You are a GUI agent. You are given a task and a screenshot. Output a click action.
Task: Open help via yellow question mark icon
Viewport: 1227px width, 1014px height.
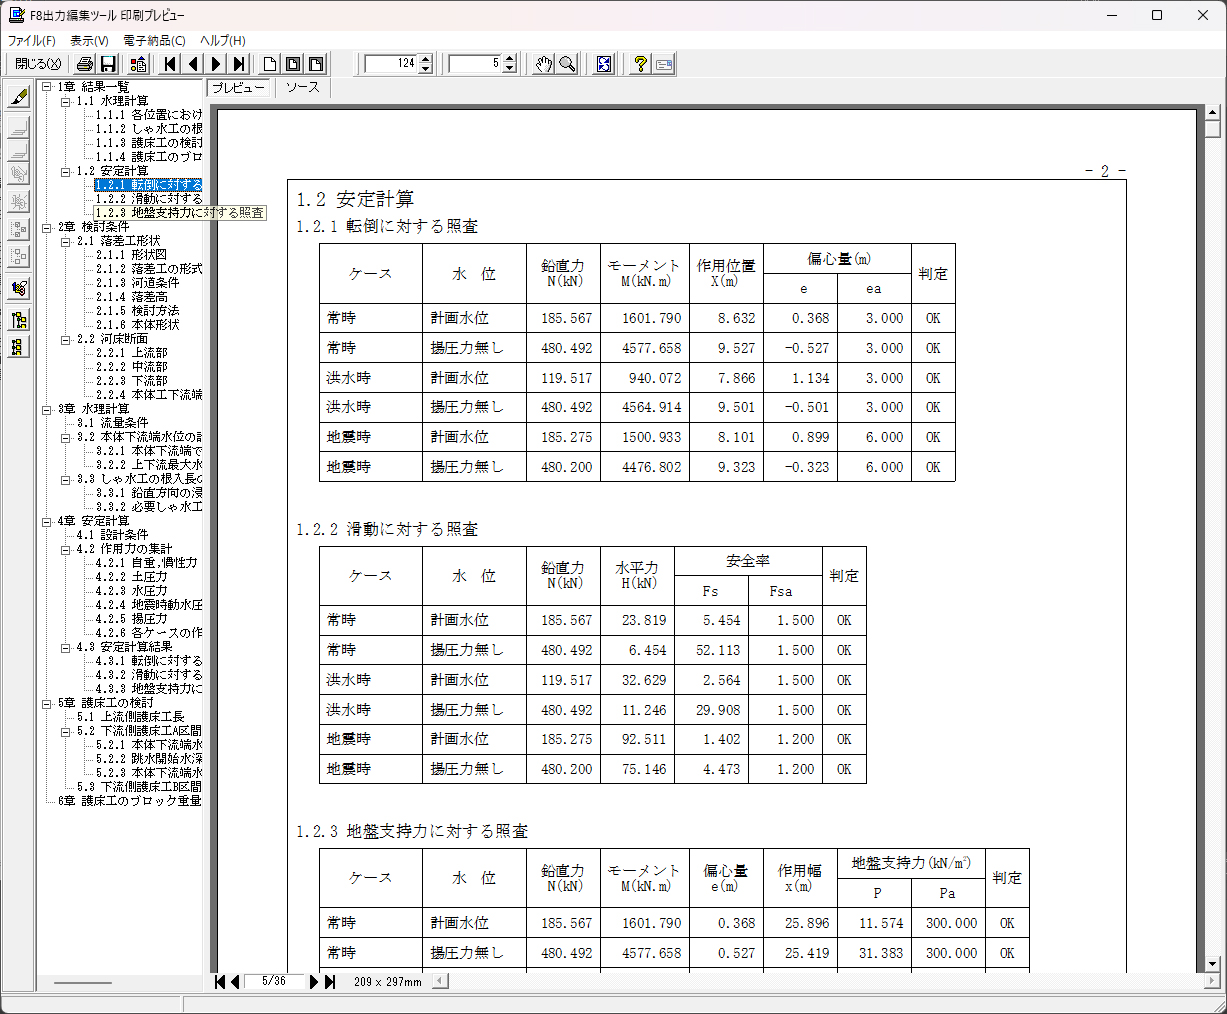click(641, 64)
